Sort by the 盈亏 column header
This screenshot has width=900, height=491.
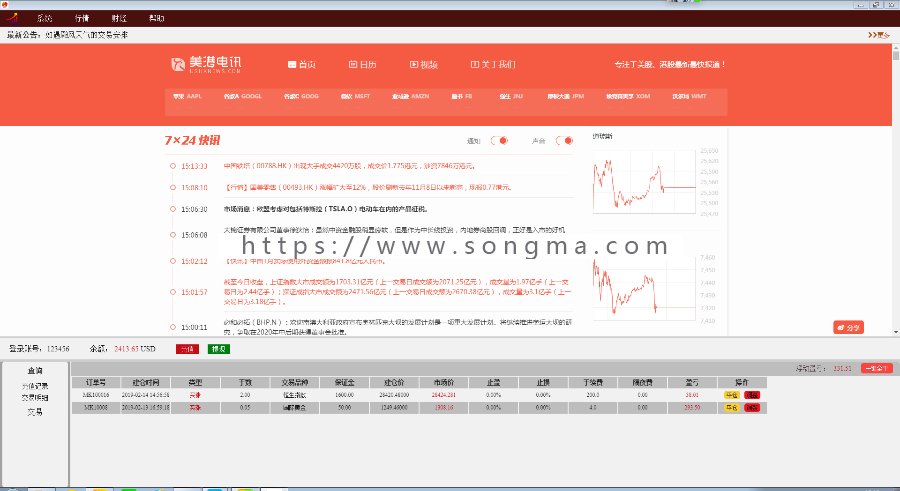692,382
